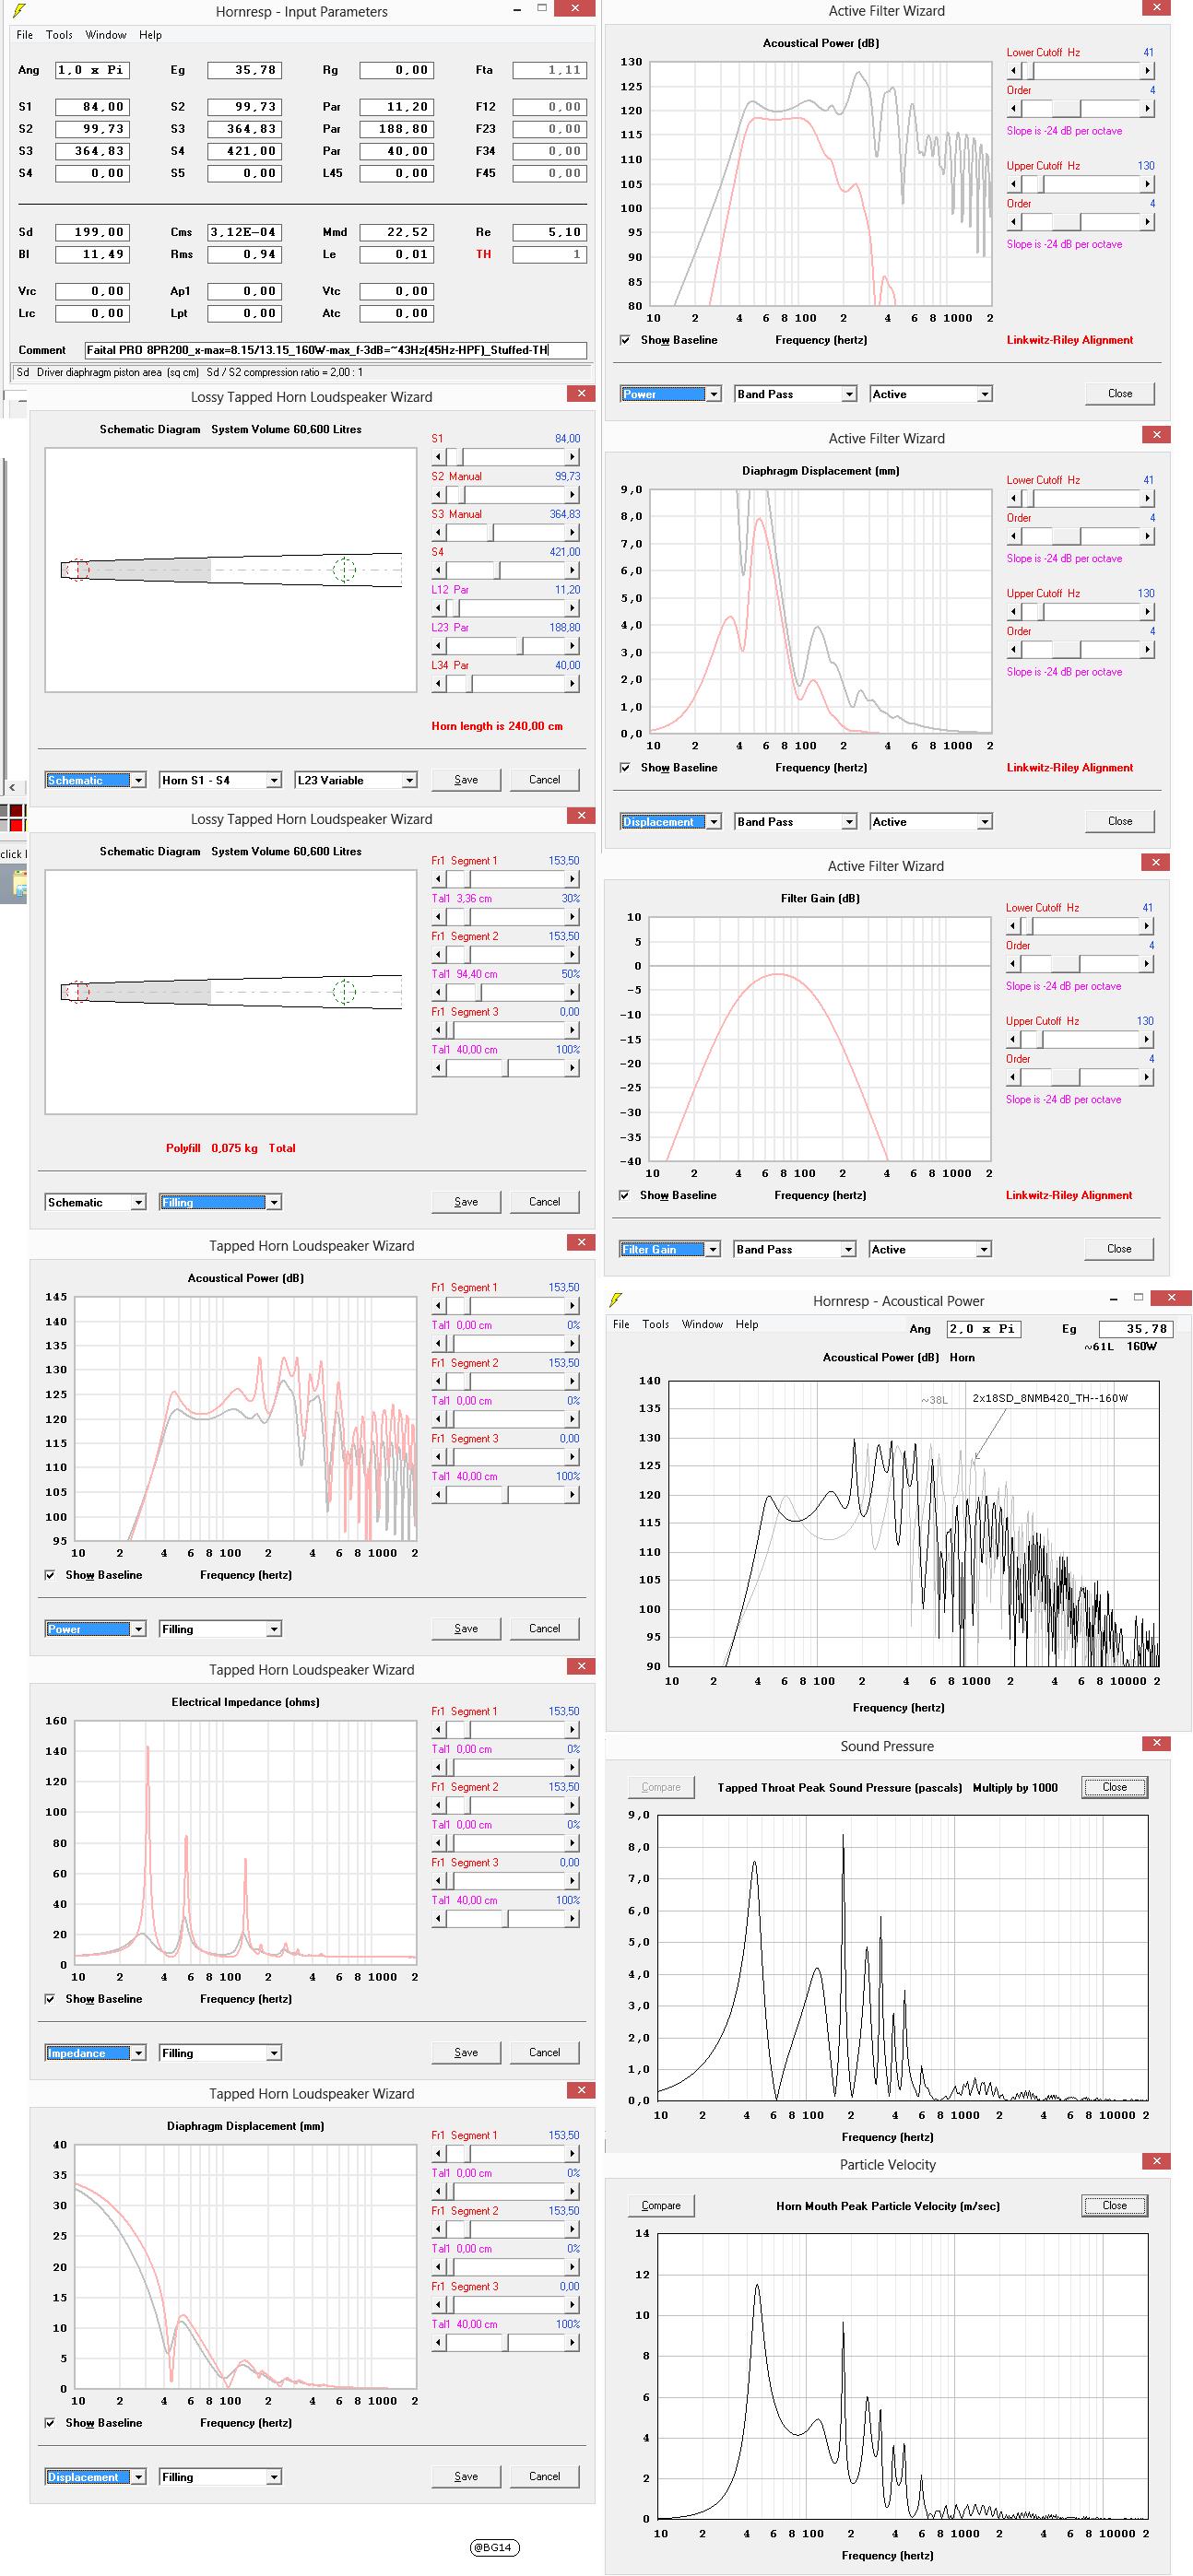Click the S4 slider thumb in Lossy wizard
Image resolution: width=1193 pixels, height=2576 pixels.
click(497, 570)
